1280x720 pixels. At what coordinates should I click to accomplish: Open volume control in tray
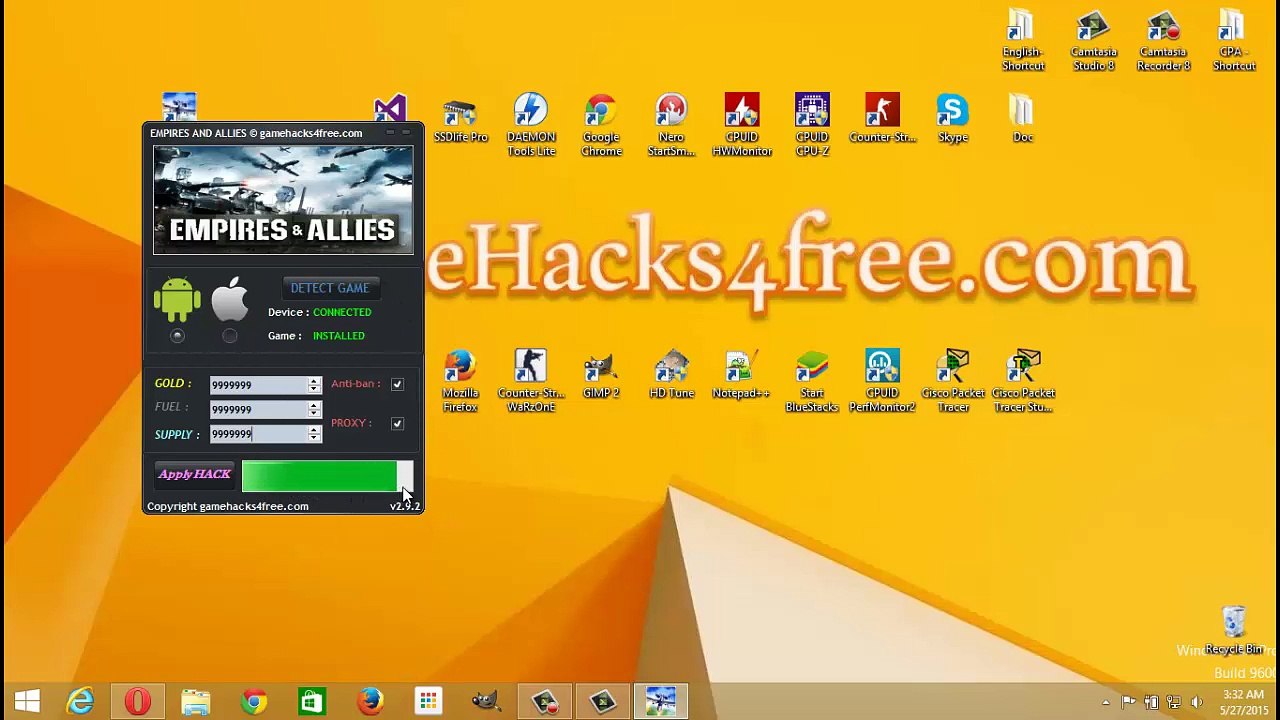[x=1197, y=702]
